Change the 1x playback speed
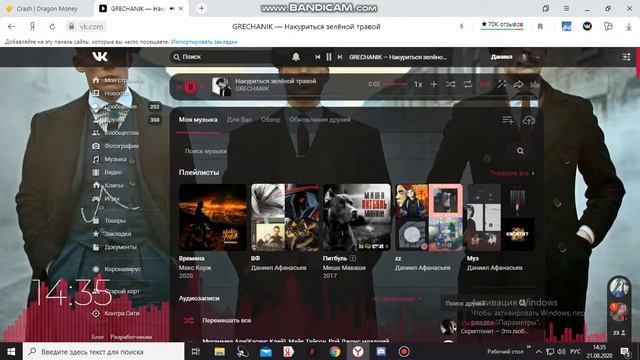 [x=418, y=84]
